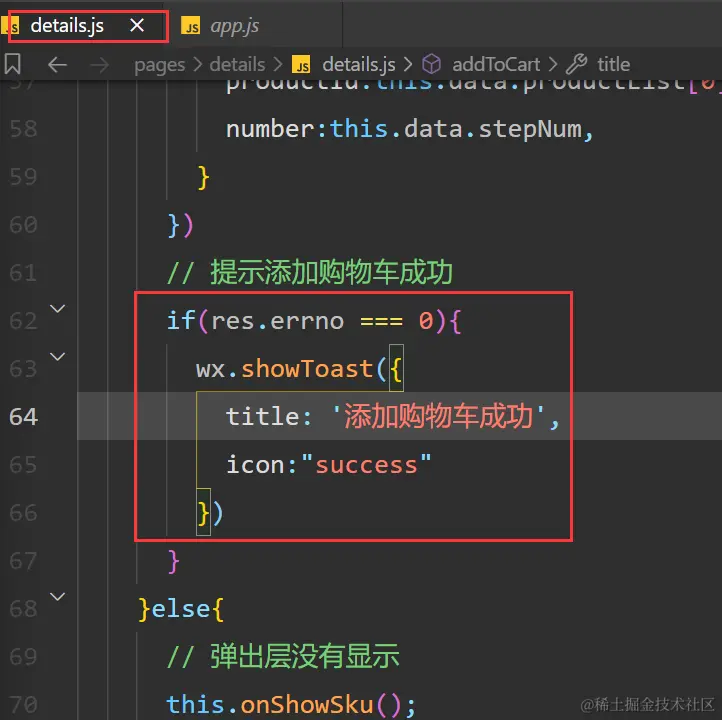Click line number 70 in gutter
The height and width of the screenshot is (720, 722).
23,704
